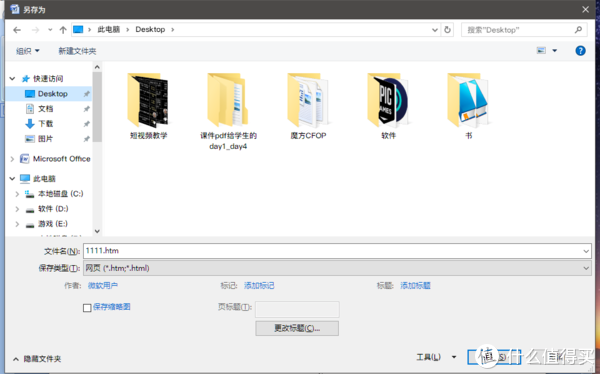Select the 书 folder
Screen dimensions: 600x374
[x=468, y=106]
